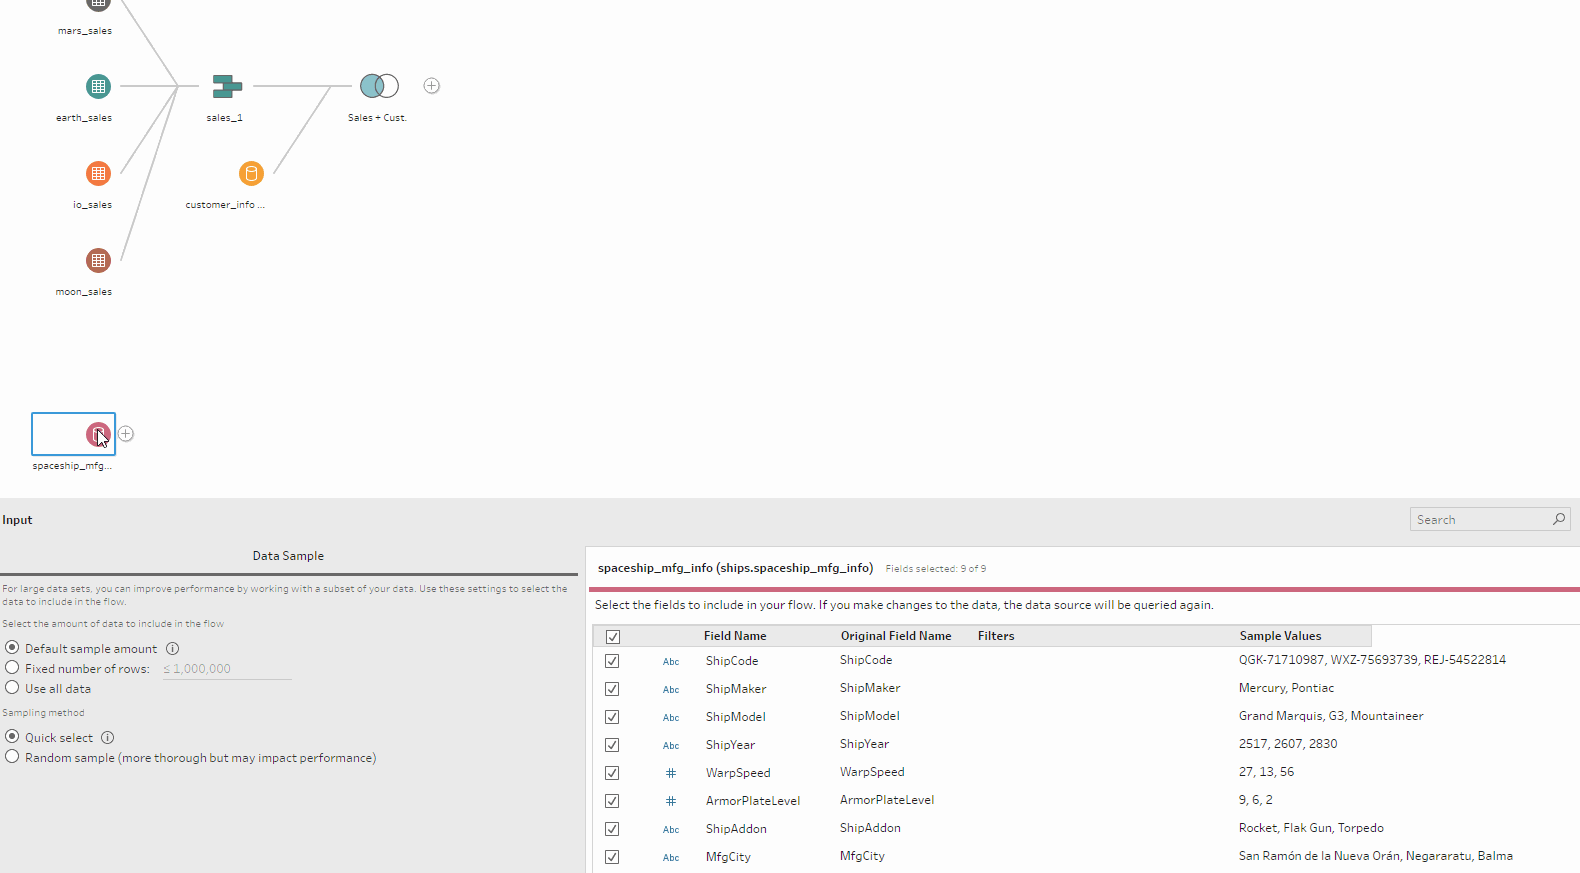This screenshot has height=873, width=1580.
Task: Click the Filters column header
Action: coord(996,636)
